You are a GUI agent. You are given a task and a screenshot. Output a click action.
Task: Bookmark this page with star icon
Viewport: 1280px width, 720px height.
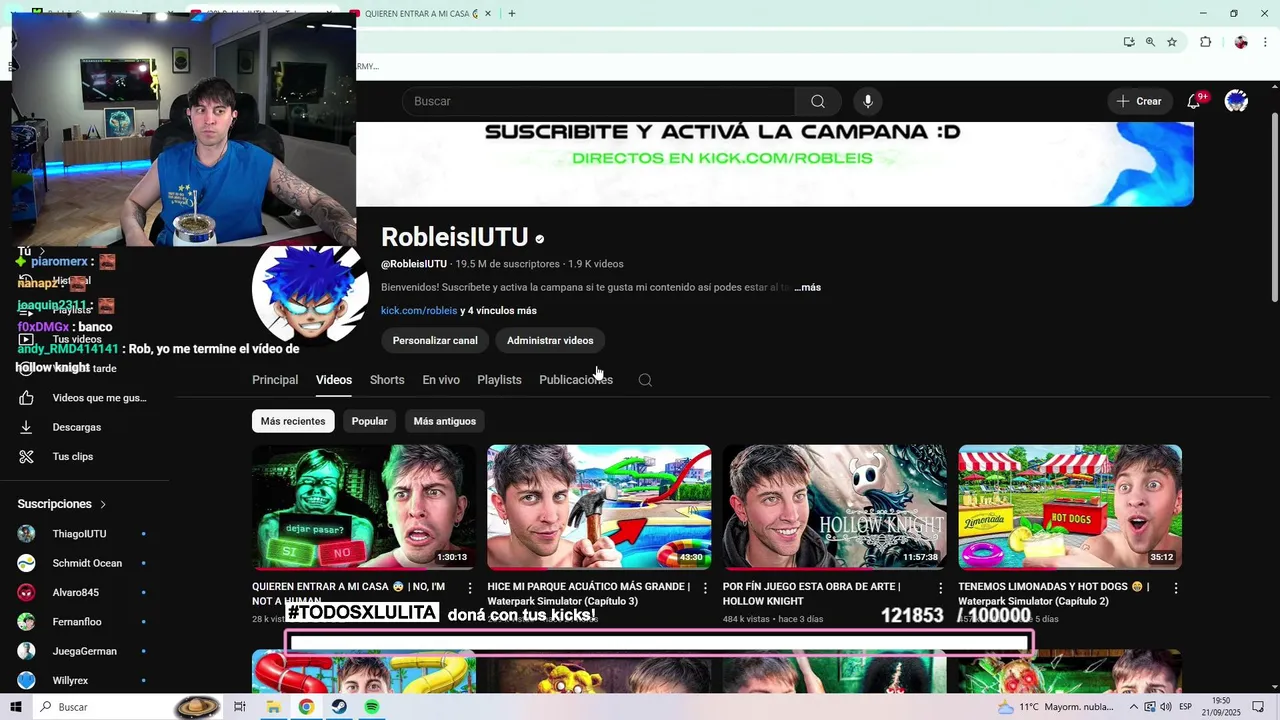click(x=1172, y=42)
